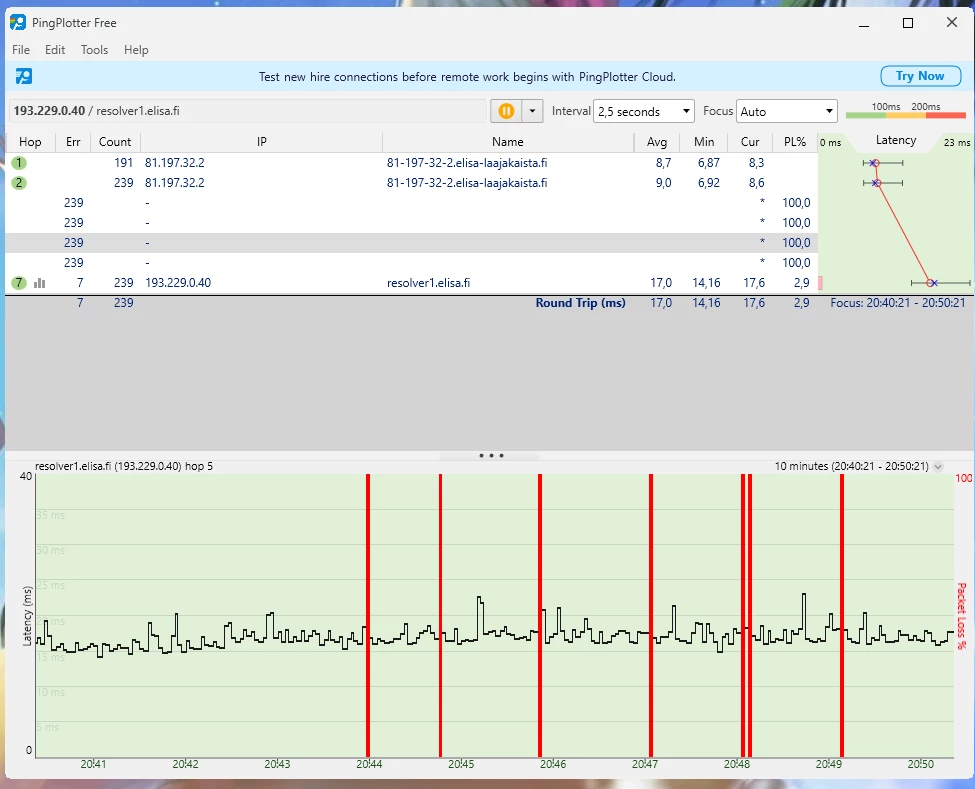Click the Round Trip (ms) summary label
The height and width of the screenshot is (789, 975).
581,303
